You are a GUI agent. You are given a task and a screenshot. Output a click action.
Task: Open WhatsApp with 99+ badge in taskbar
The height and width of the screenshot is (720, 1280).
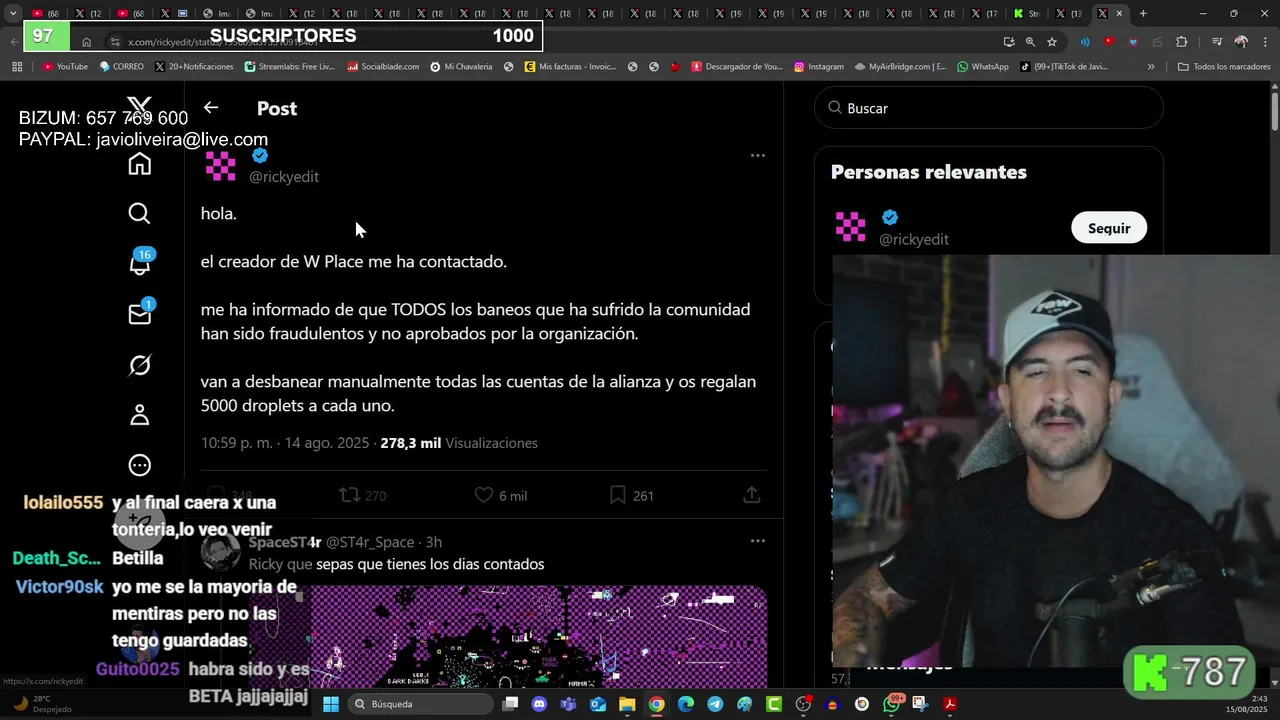(892, 704)
